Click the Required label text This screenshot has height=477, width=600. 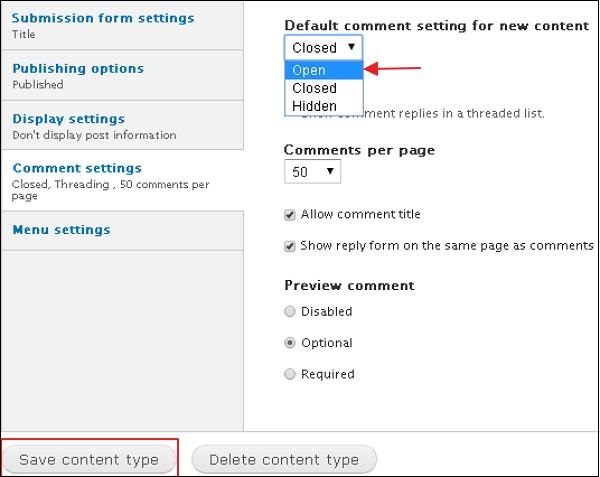[x=327, y=374]
